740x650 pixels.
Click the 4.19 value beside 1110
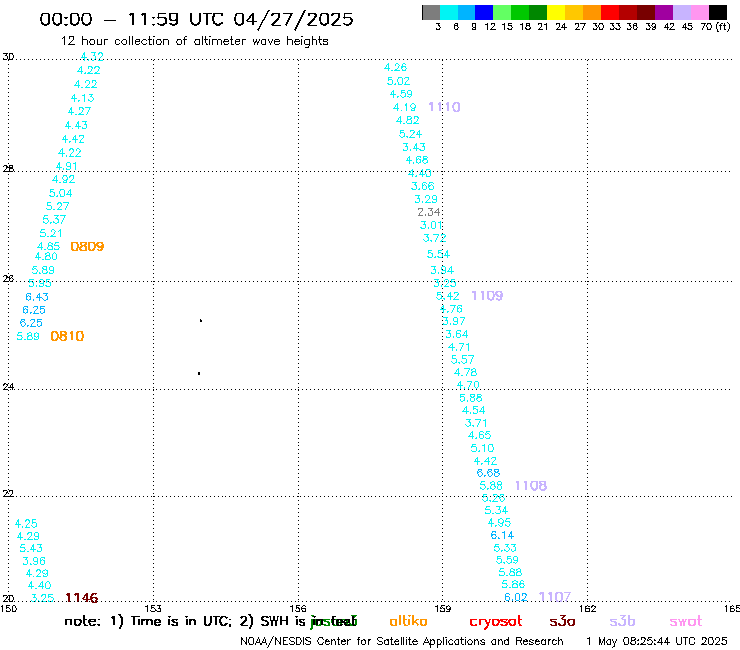pos(404,108)
